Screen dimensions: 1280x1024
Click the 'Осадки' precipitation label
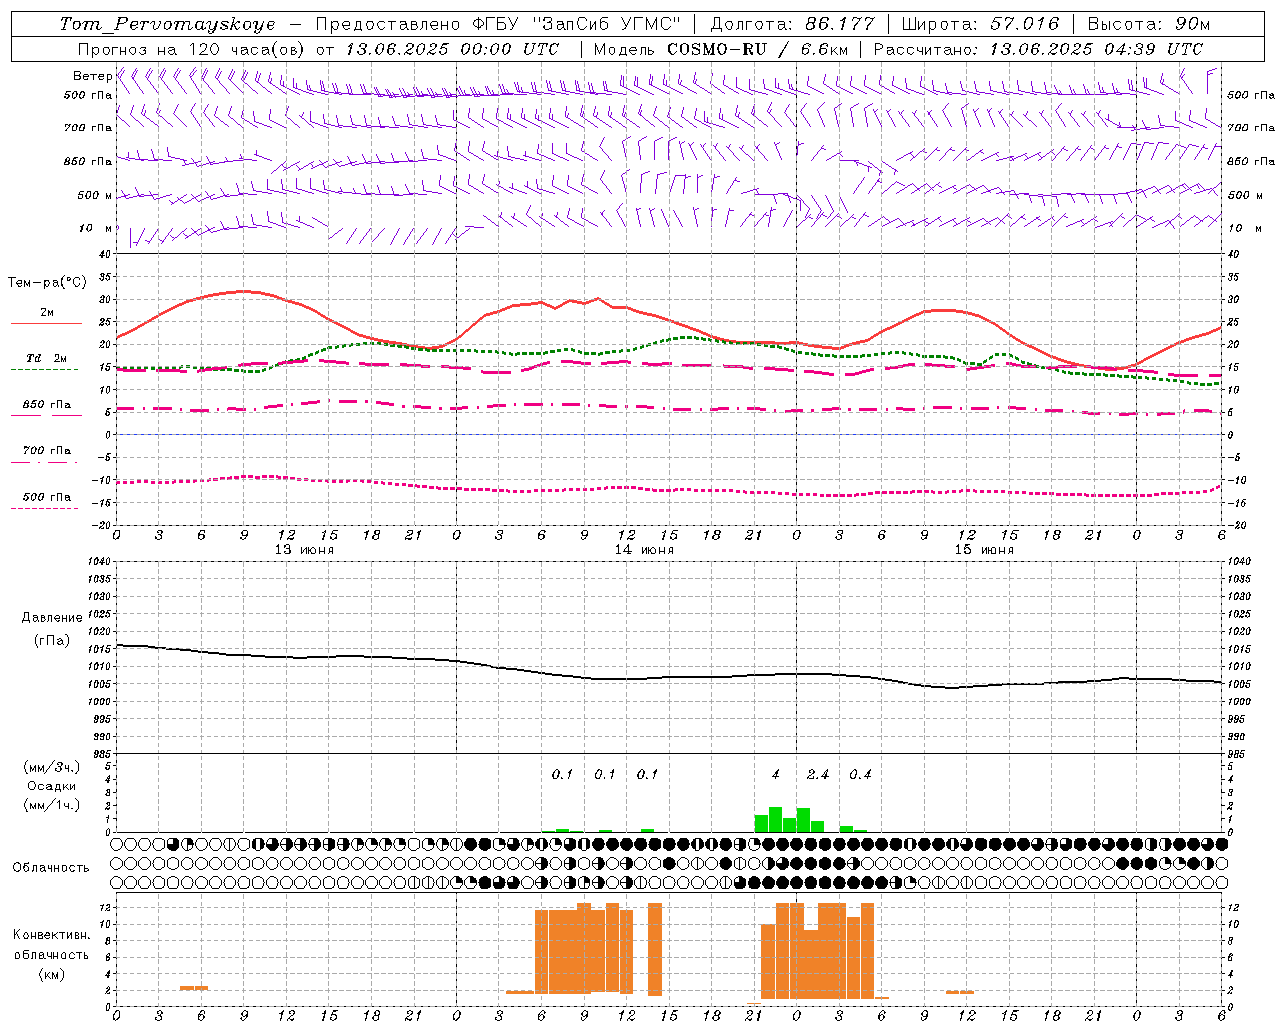click(x=50, y=786)
